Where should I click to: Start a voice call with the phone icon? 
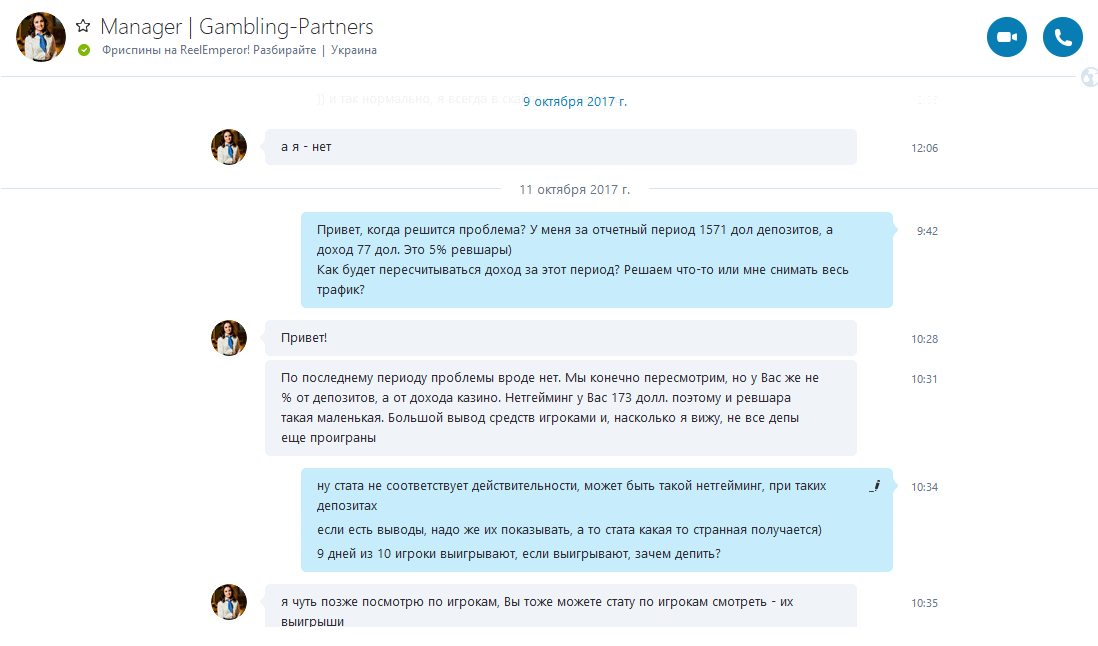point(1062,37)
